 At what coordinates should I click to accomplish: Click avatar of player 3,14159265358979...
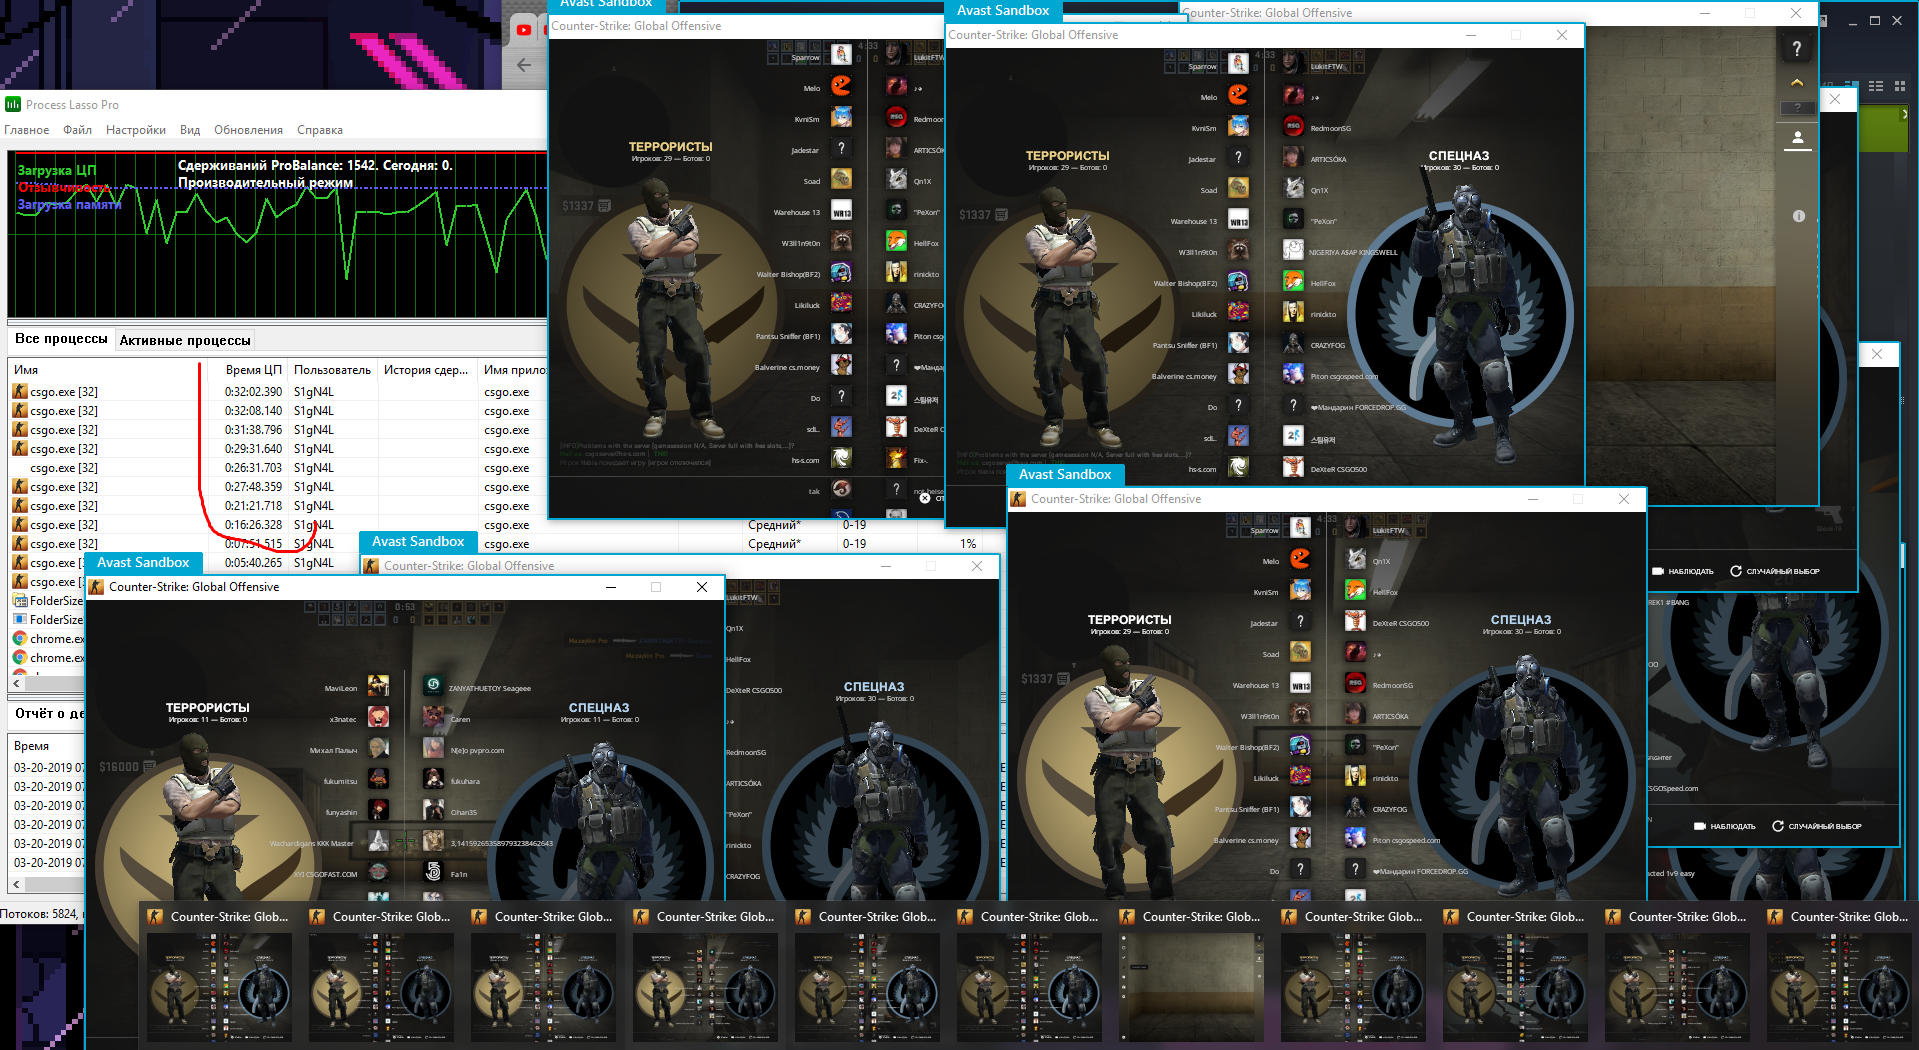tap(433, 841)
